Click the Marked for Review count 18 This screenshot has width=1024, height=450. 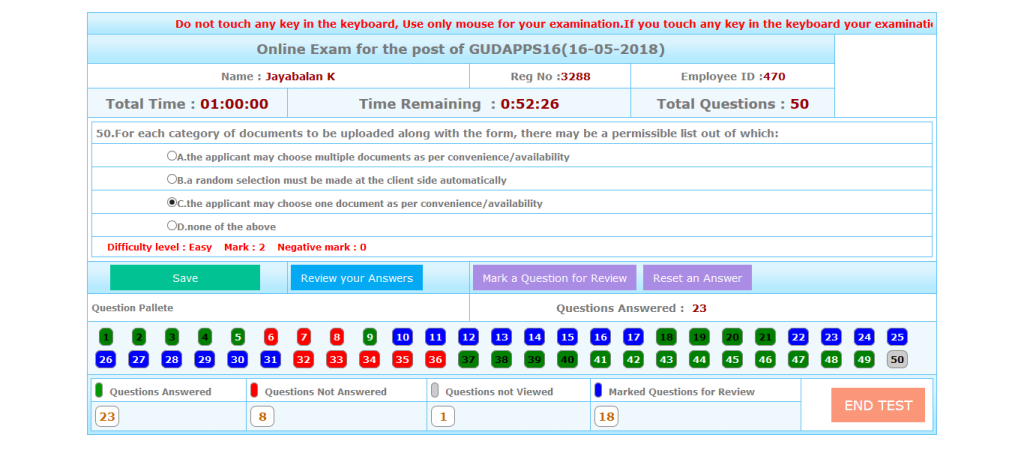(606, 417)
